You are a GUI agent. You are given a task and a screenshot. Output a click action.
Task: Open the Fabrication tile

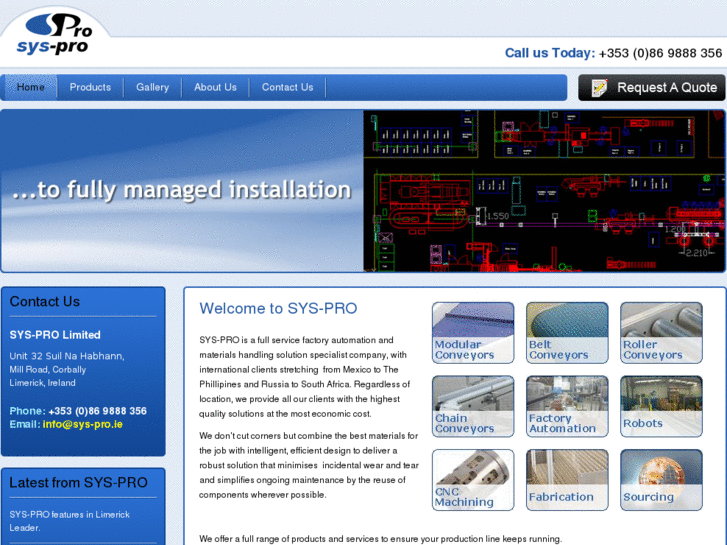[567, 480]
